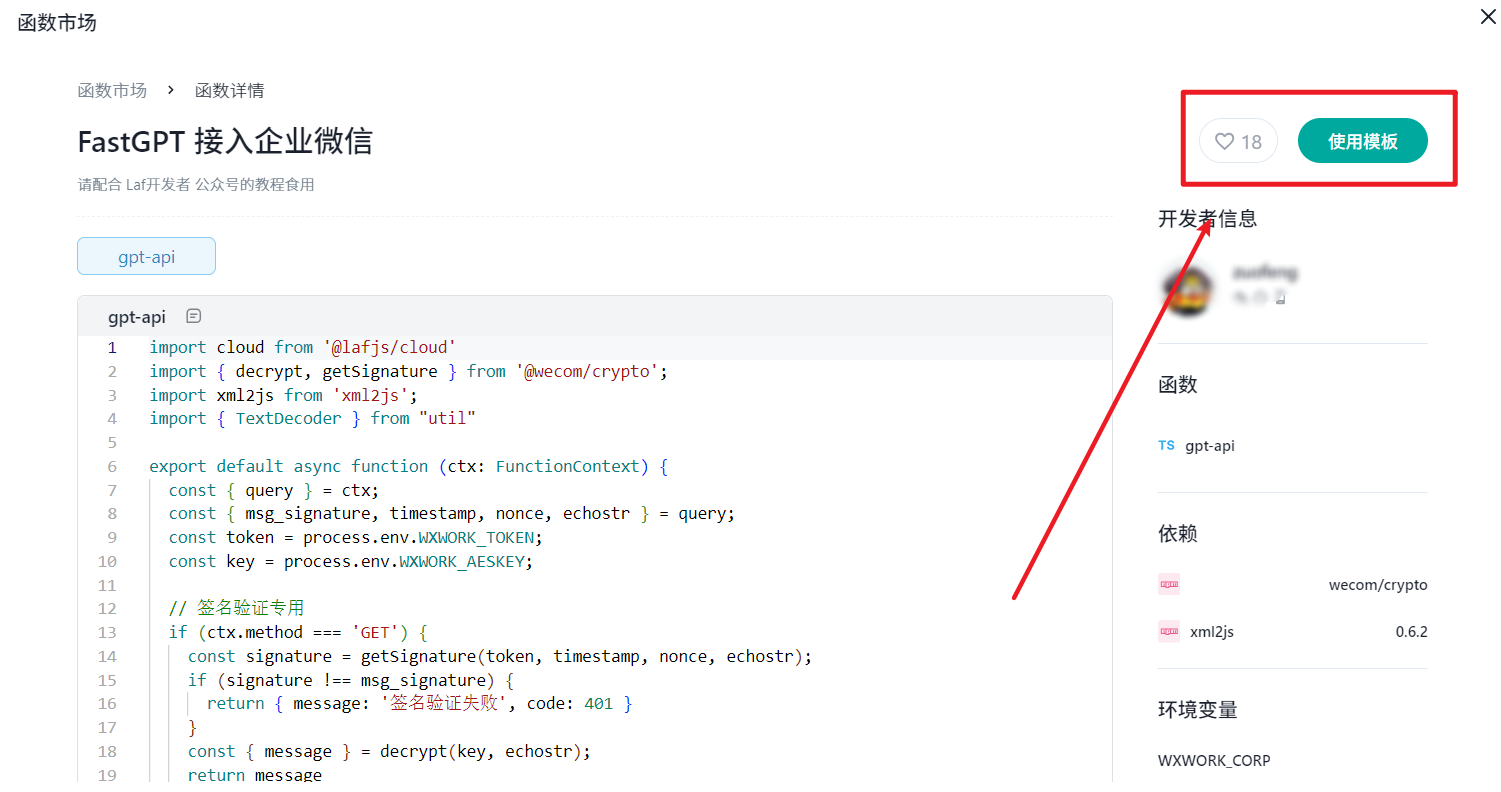Click the 使用模板 button

pos(1362,141)
